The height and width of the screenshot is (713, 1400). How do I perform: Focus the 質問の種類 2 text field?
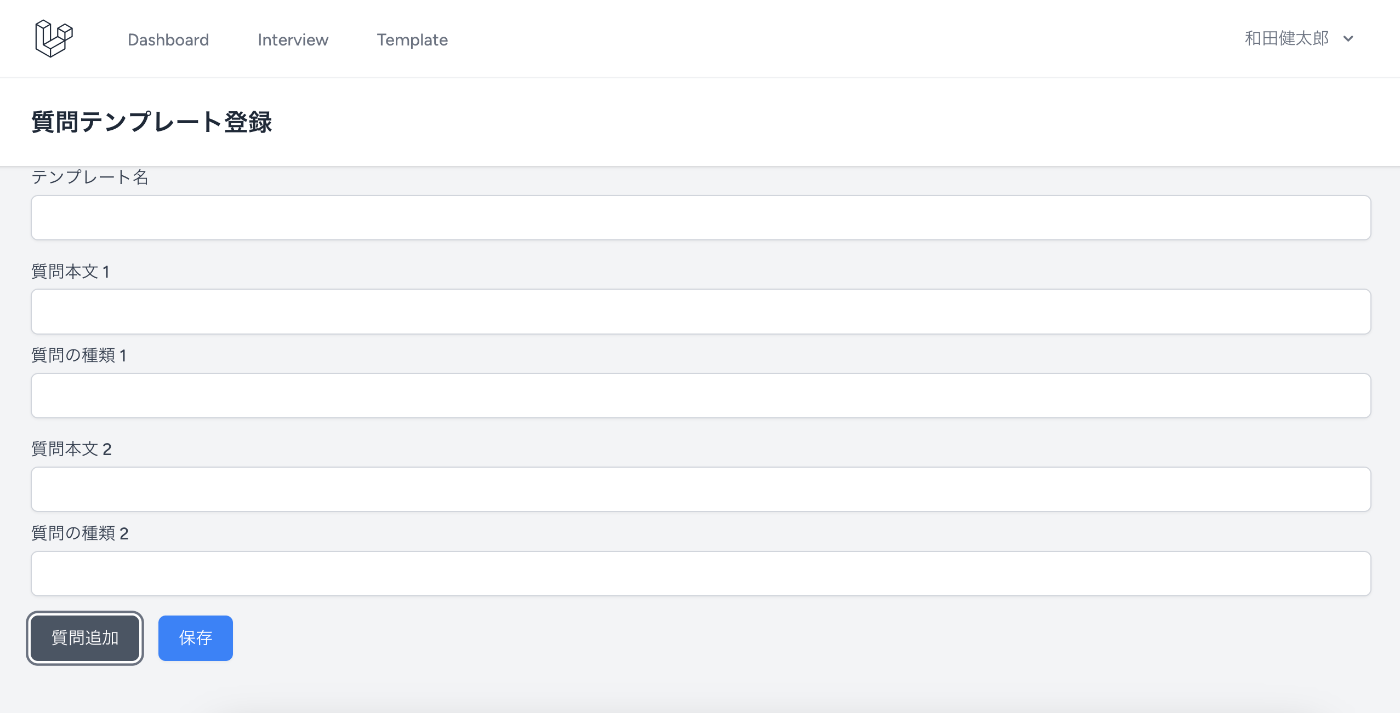(x=700, y=573)
